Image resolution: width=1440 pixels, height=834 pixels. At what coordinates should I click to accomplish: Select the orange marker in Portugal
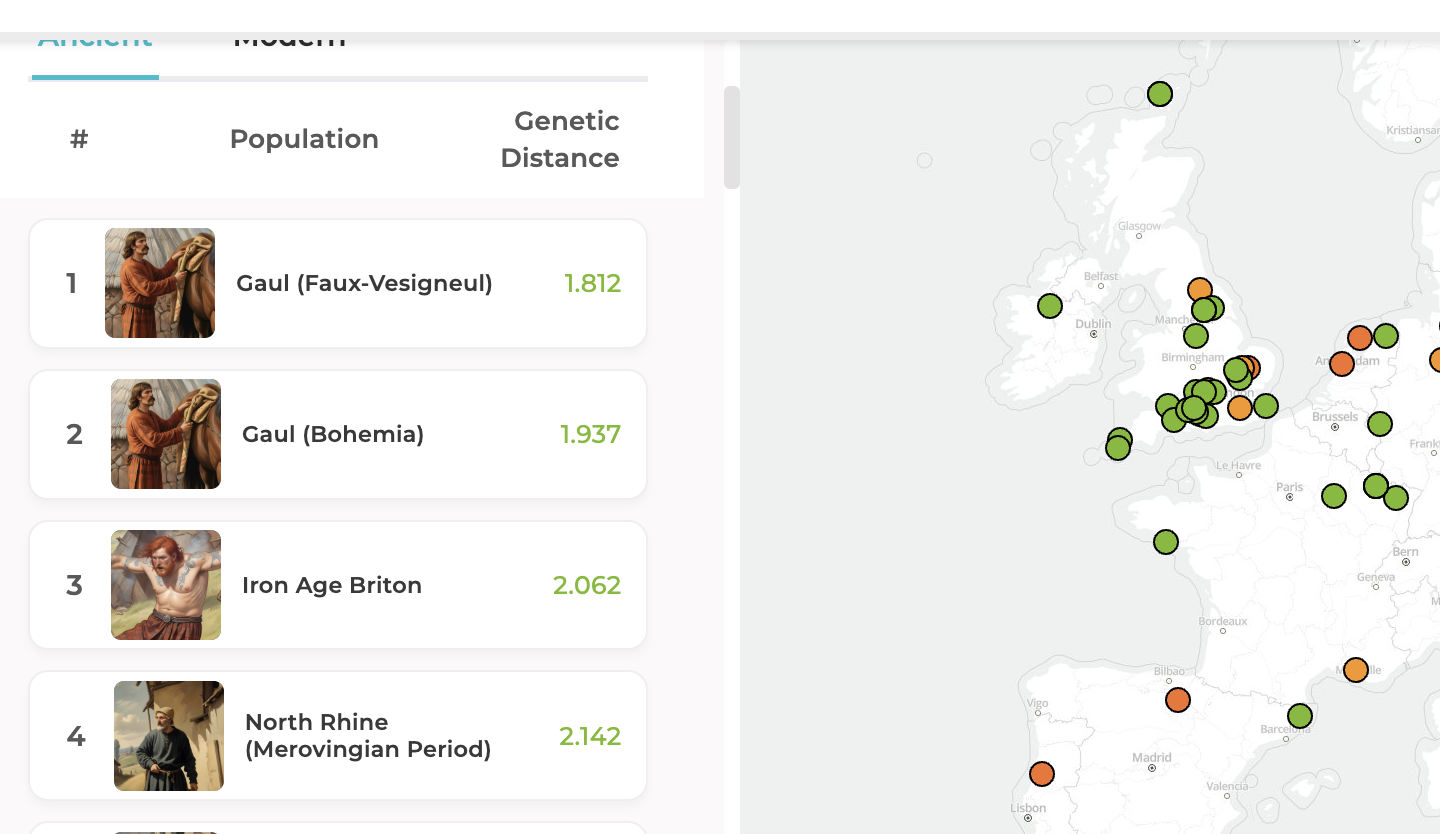(x=1042, y=774)
